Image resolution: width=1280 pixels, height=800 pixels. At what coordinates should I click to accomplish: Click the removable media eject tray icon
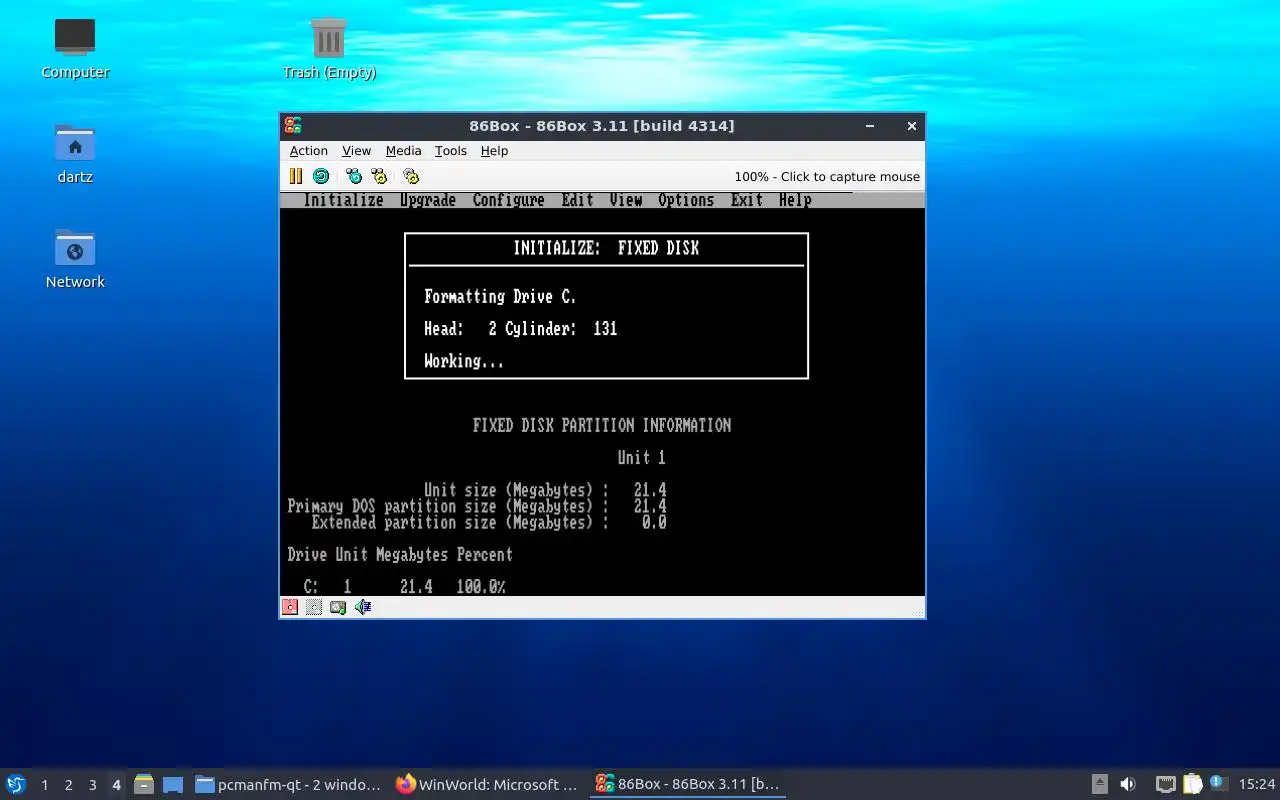(x=1099, y=784)
